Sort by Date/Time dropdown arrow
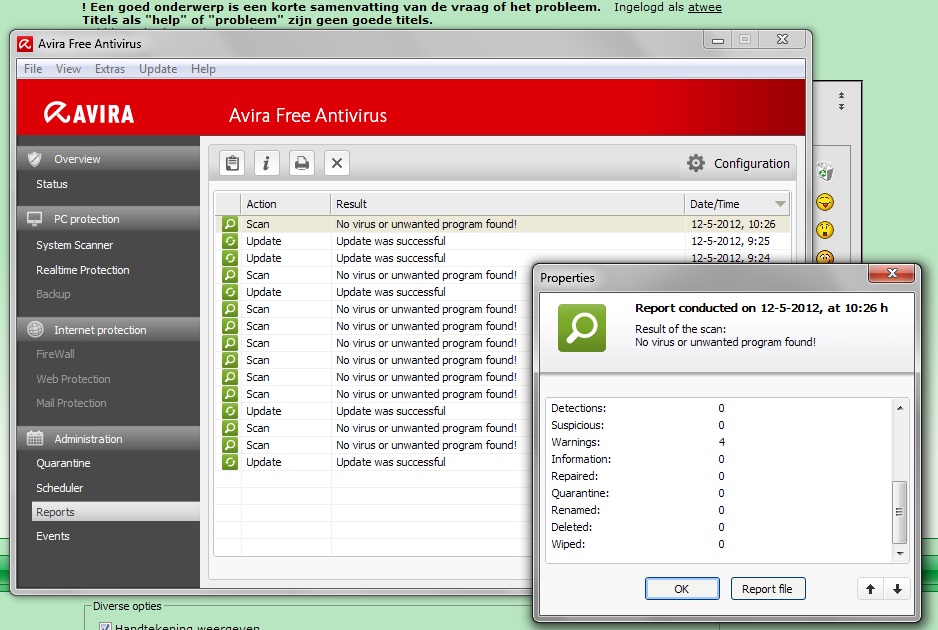The height and width of the screenshot is (630, 938). [x=780, y=204]
